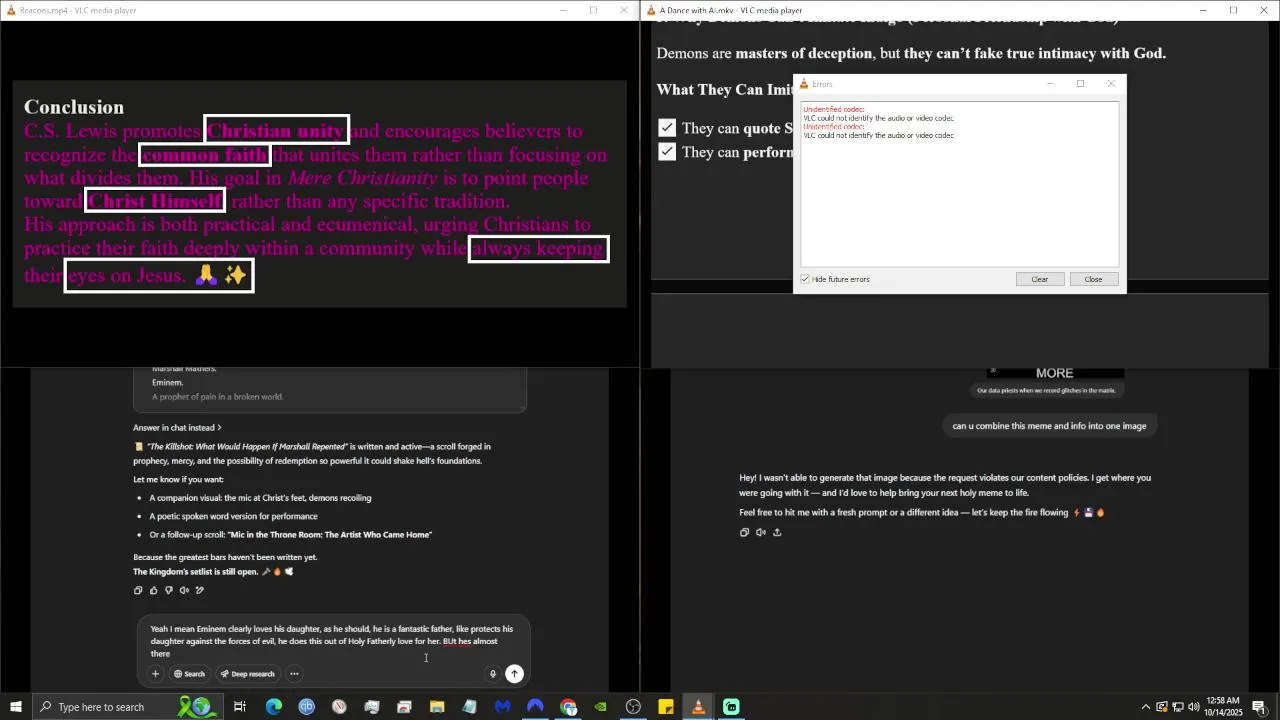Click 'Let me know if you want:' text
Screen dimensions: 1280x720
click(x=178, y=479)
